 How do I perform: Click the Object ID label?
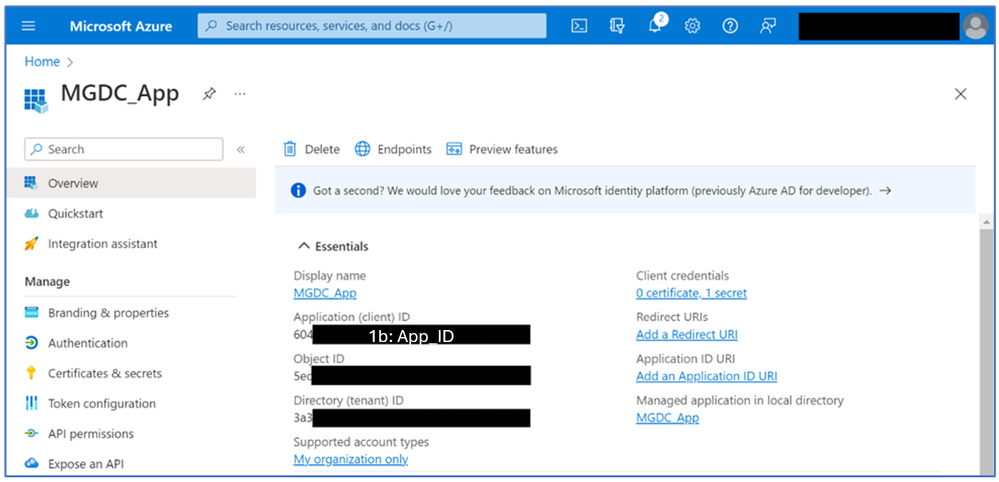click(319, 358)
